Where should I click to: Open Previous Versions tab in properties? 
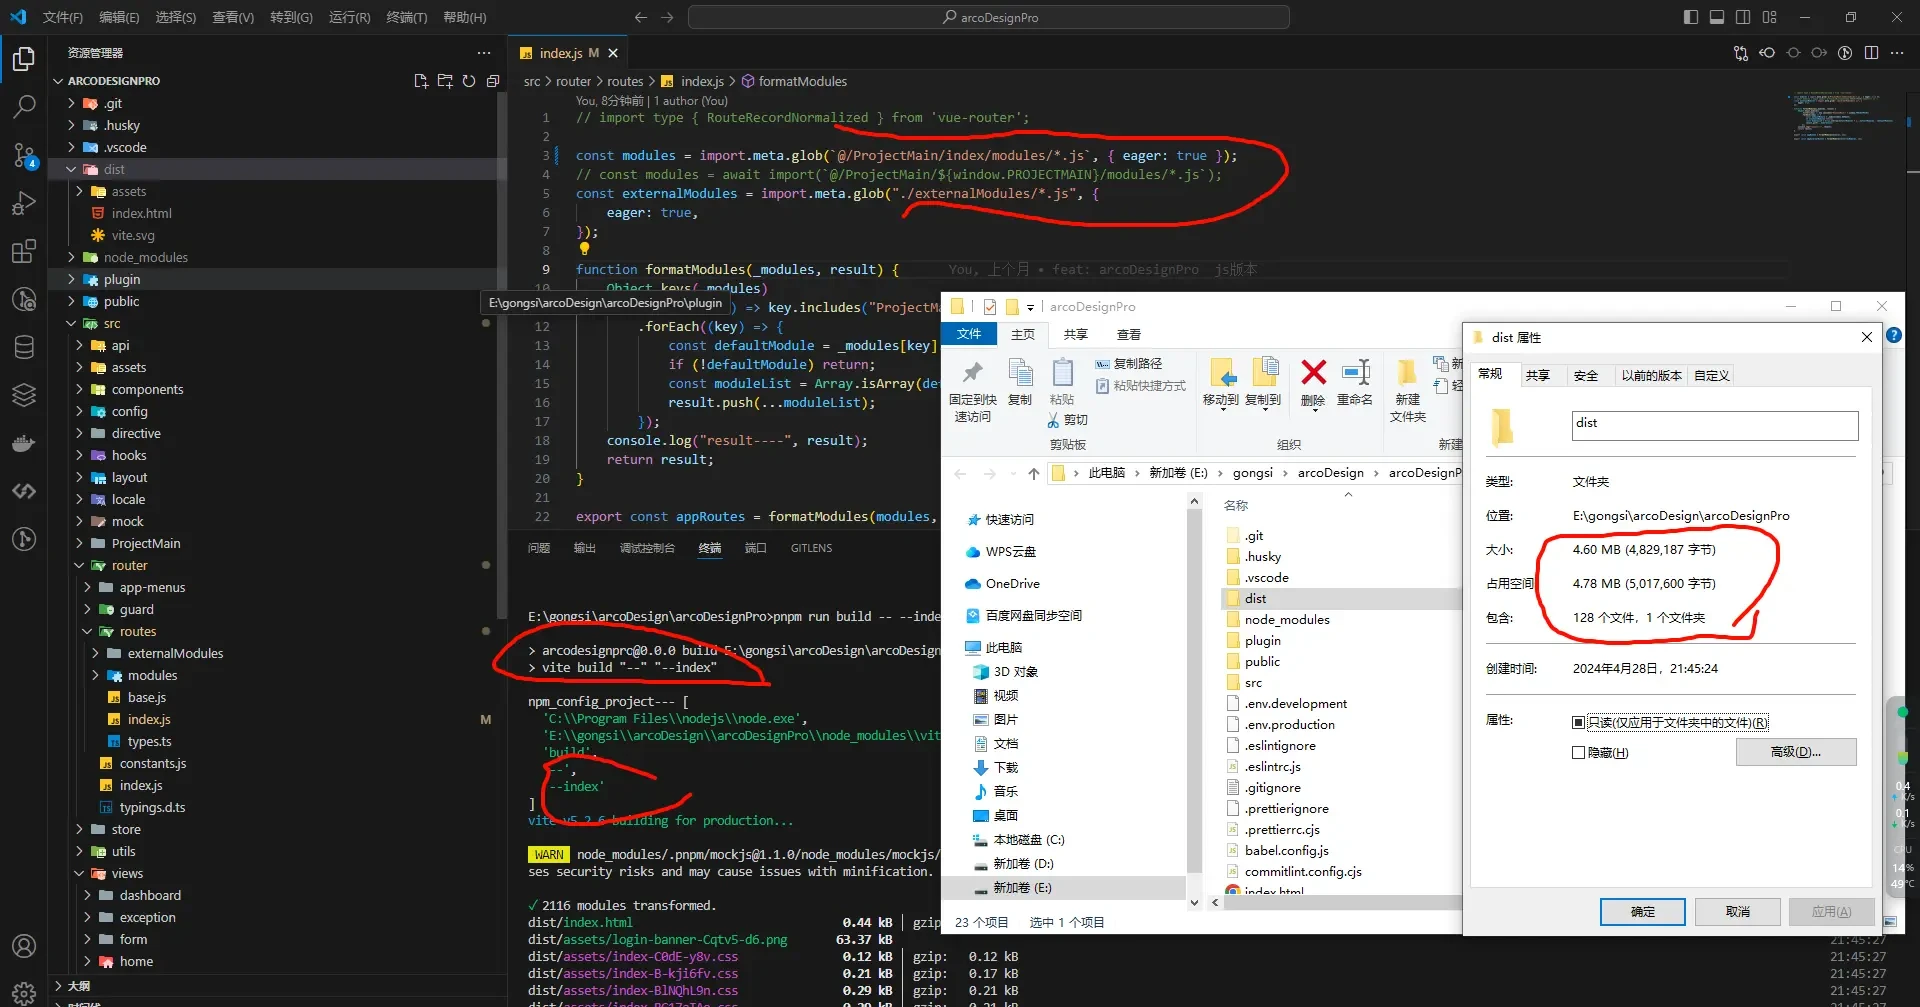1651,376
